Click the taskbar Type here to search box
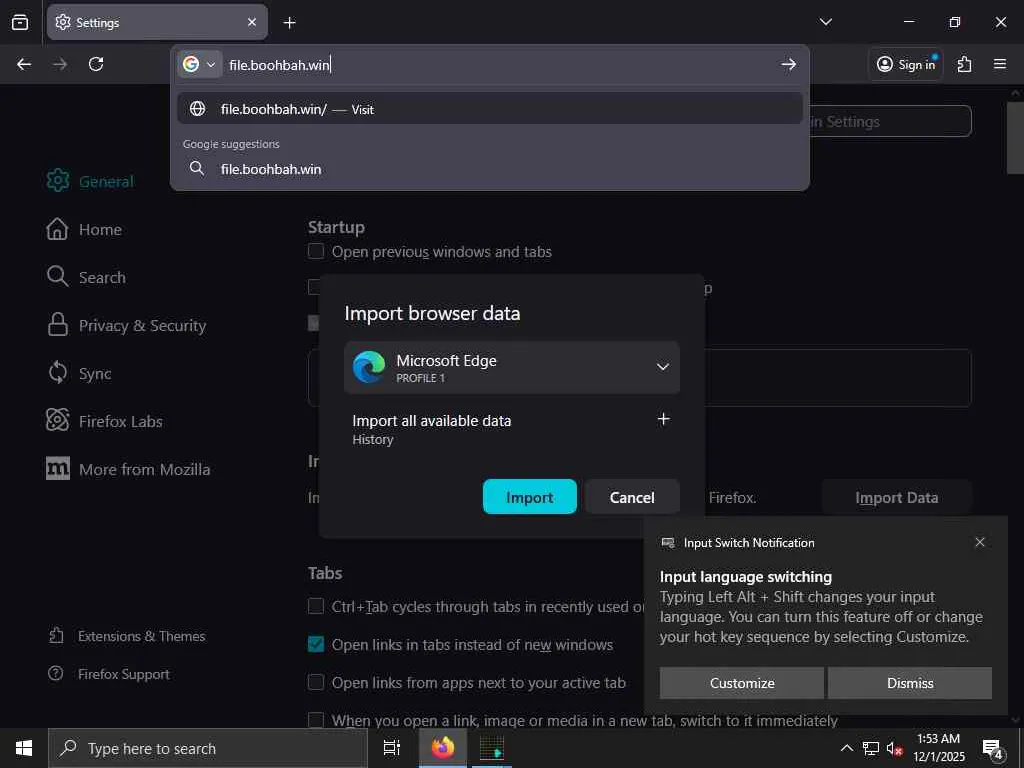This screenshot has width=1024, height=768. [x=208, y=748]
